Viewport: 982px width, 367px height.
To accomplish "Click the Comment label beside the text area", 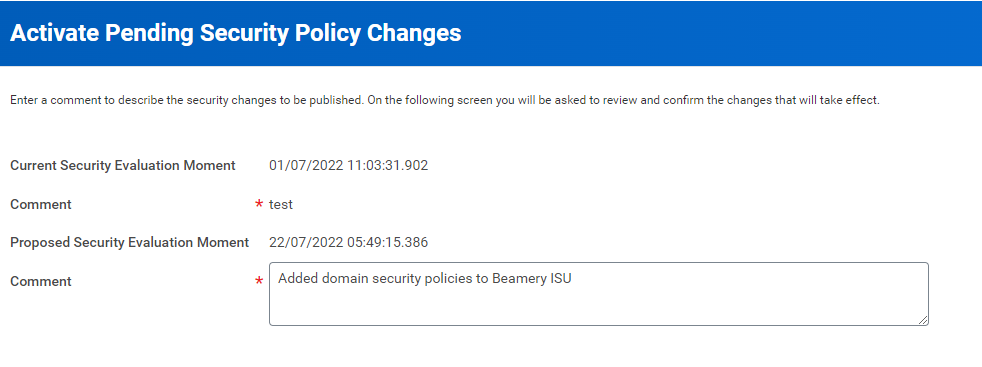I will (x=41, y=282).
